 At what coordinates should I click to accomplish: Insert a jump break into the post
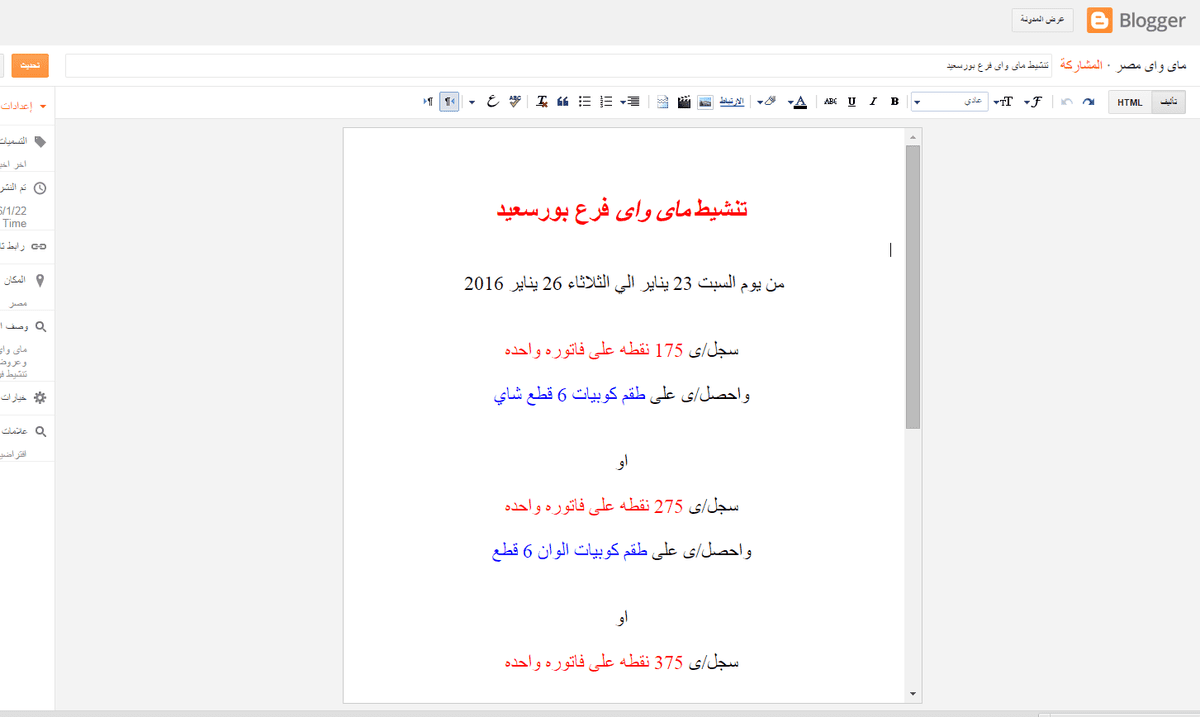click(x=661, y=101)
